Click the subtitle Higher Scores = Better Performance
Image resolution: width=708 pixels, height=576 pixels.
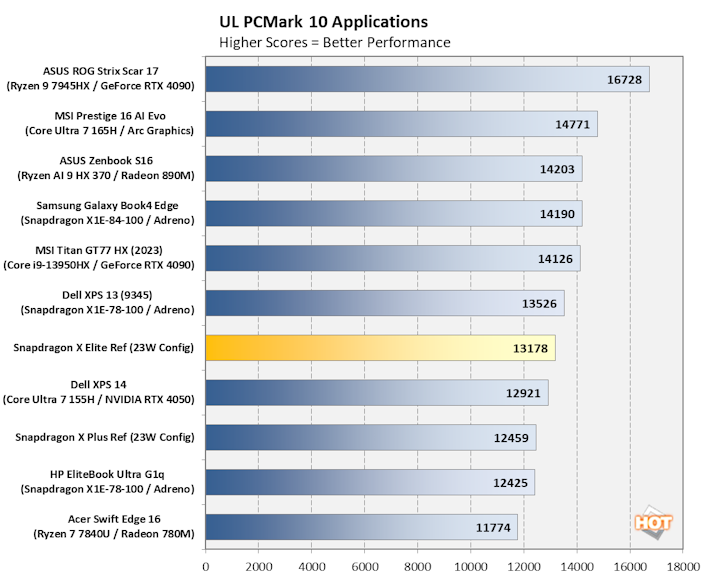335,42
